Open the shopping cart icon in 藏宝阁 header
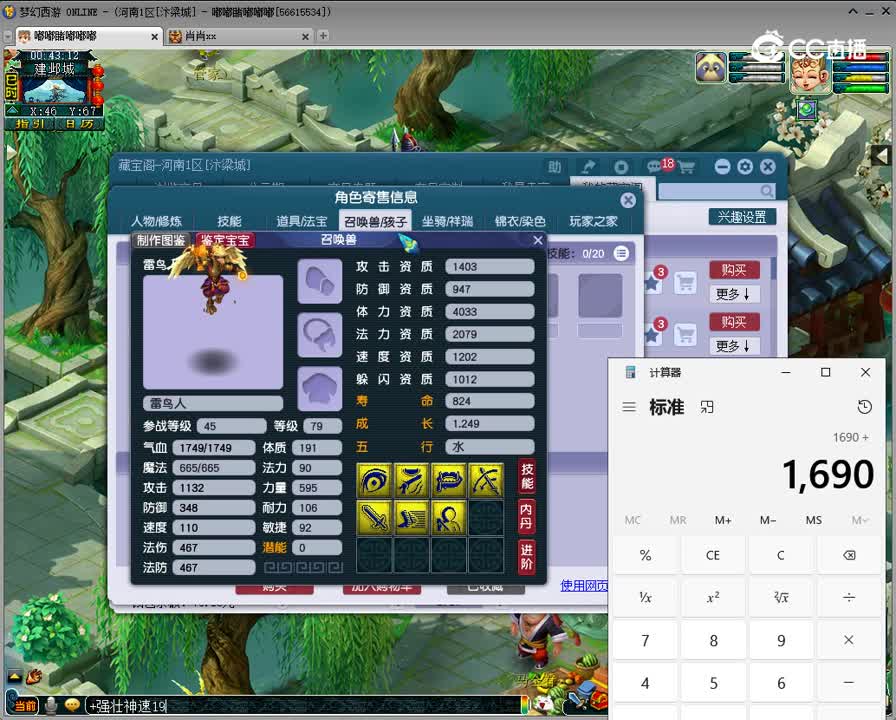Viewport: 896px width, 720px height. pyautogui.click(x=686, y=167)
